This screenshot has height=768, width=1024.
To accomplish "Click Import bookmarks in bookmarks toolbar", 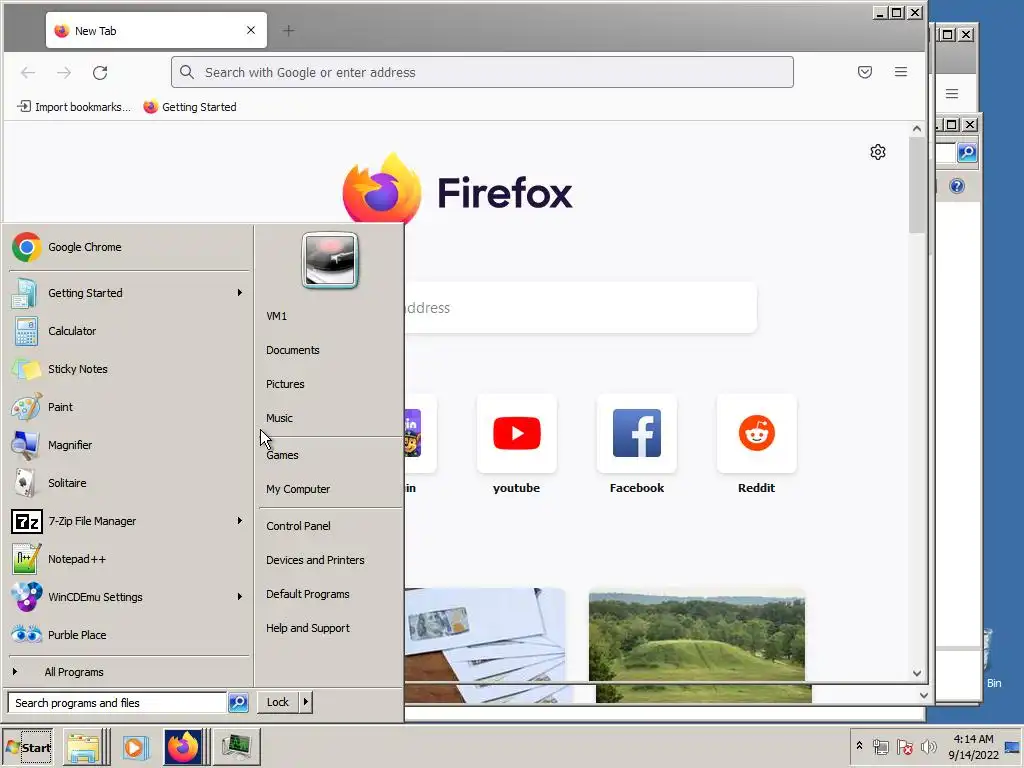I will (74, 106).
